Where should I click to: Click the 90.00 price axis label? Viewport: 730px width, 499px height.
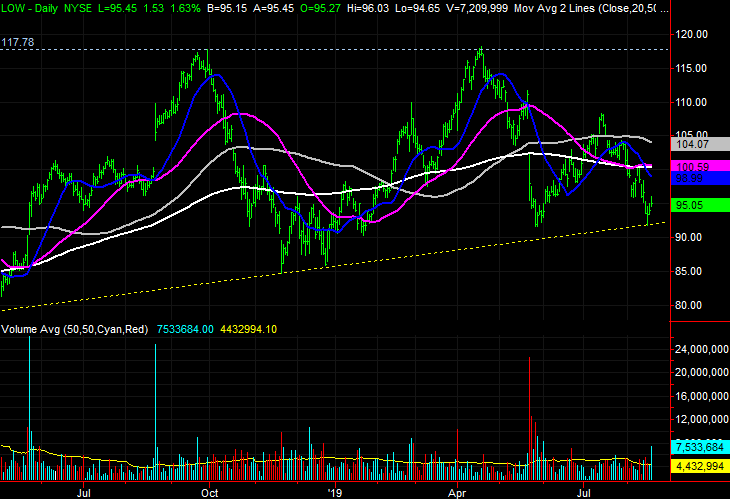click(x=691, y=237)
